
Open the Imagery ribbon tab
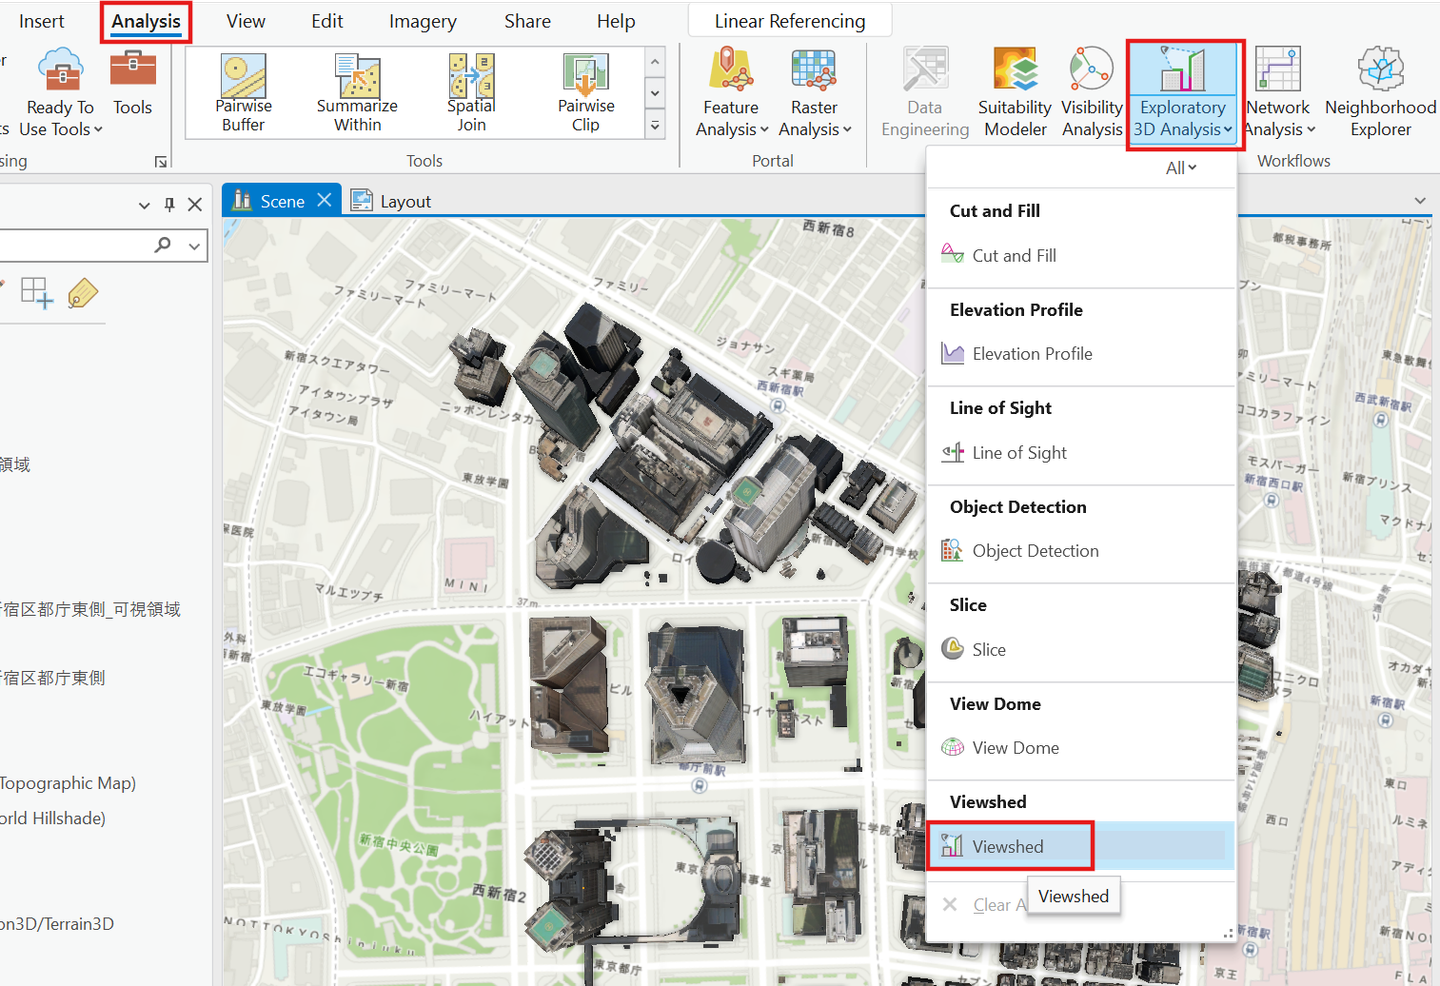(x=423, y=21)
